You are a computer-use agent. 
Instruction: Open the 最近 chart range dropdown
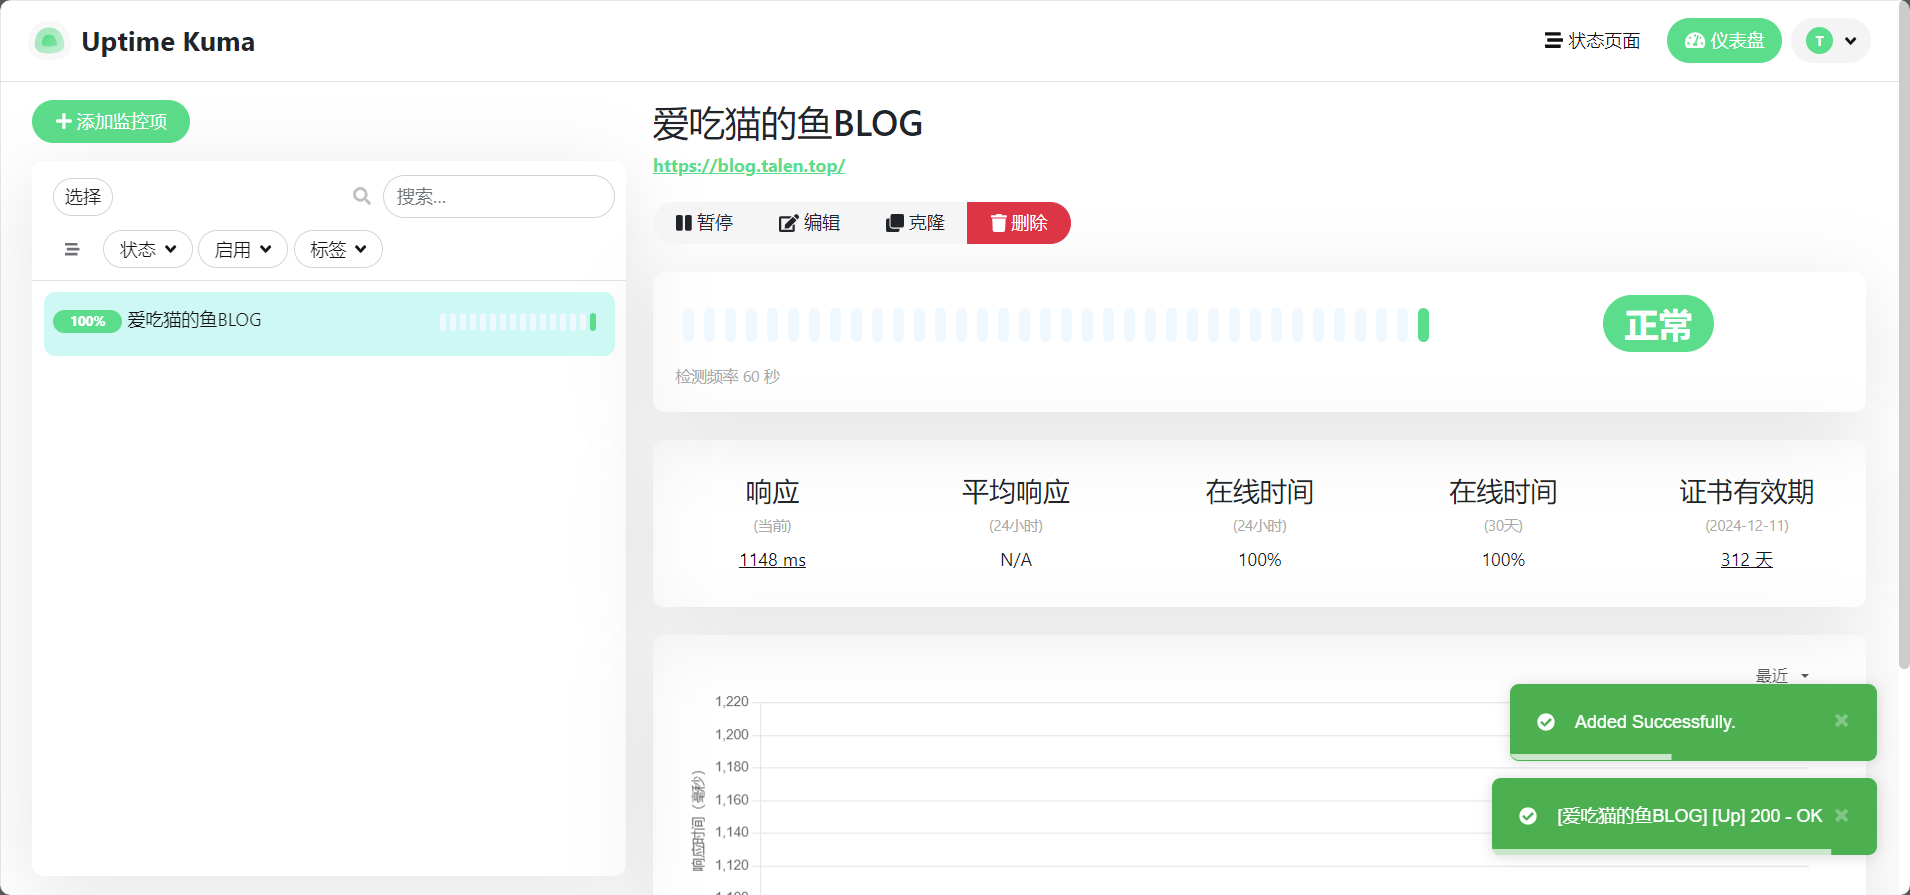[x=1781, y=676]
